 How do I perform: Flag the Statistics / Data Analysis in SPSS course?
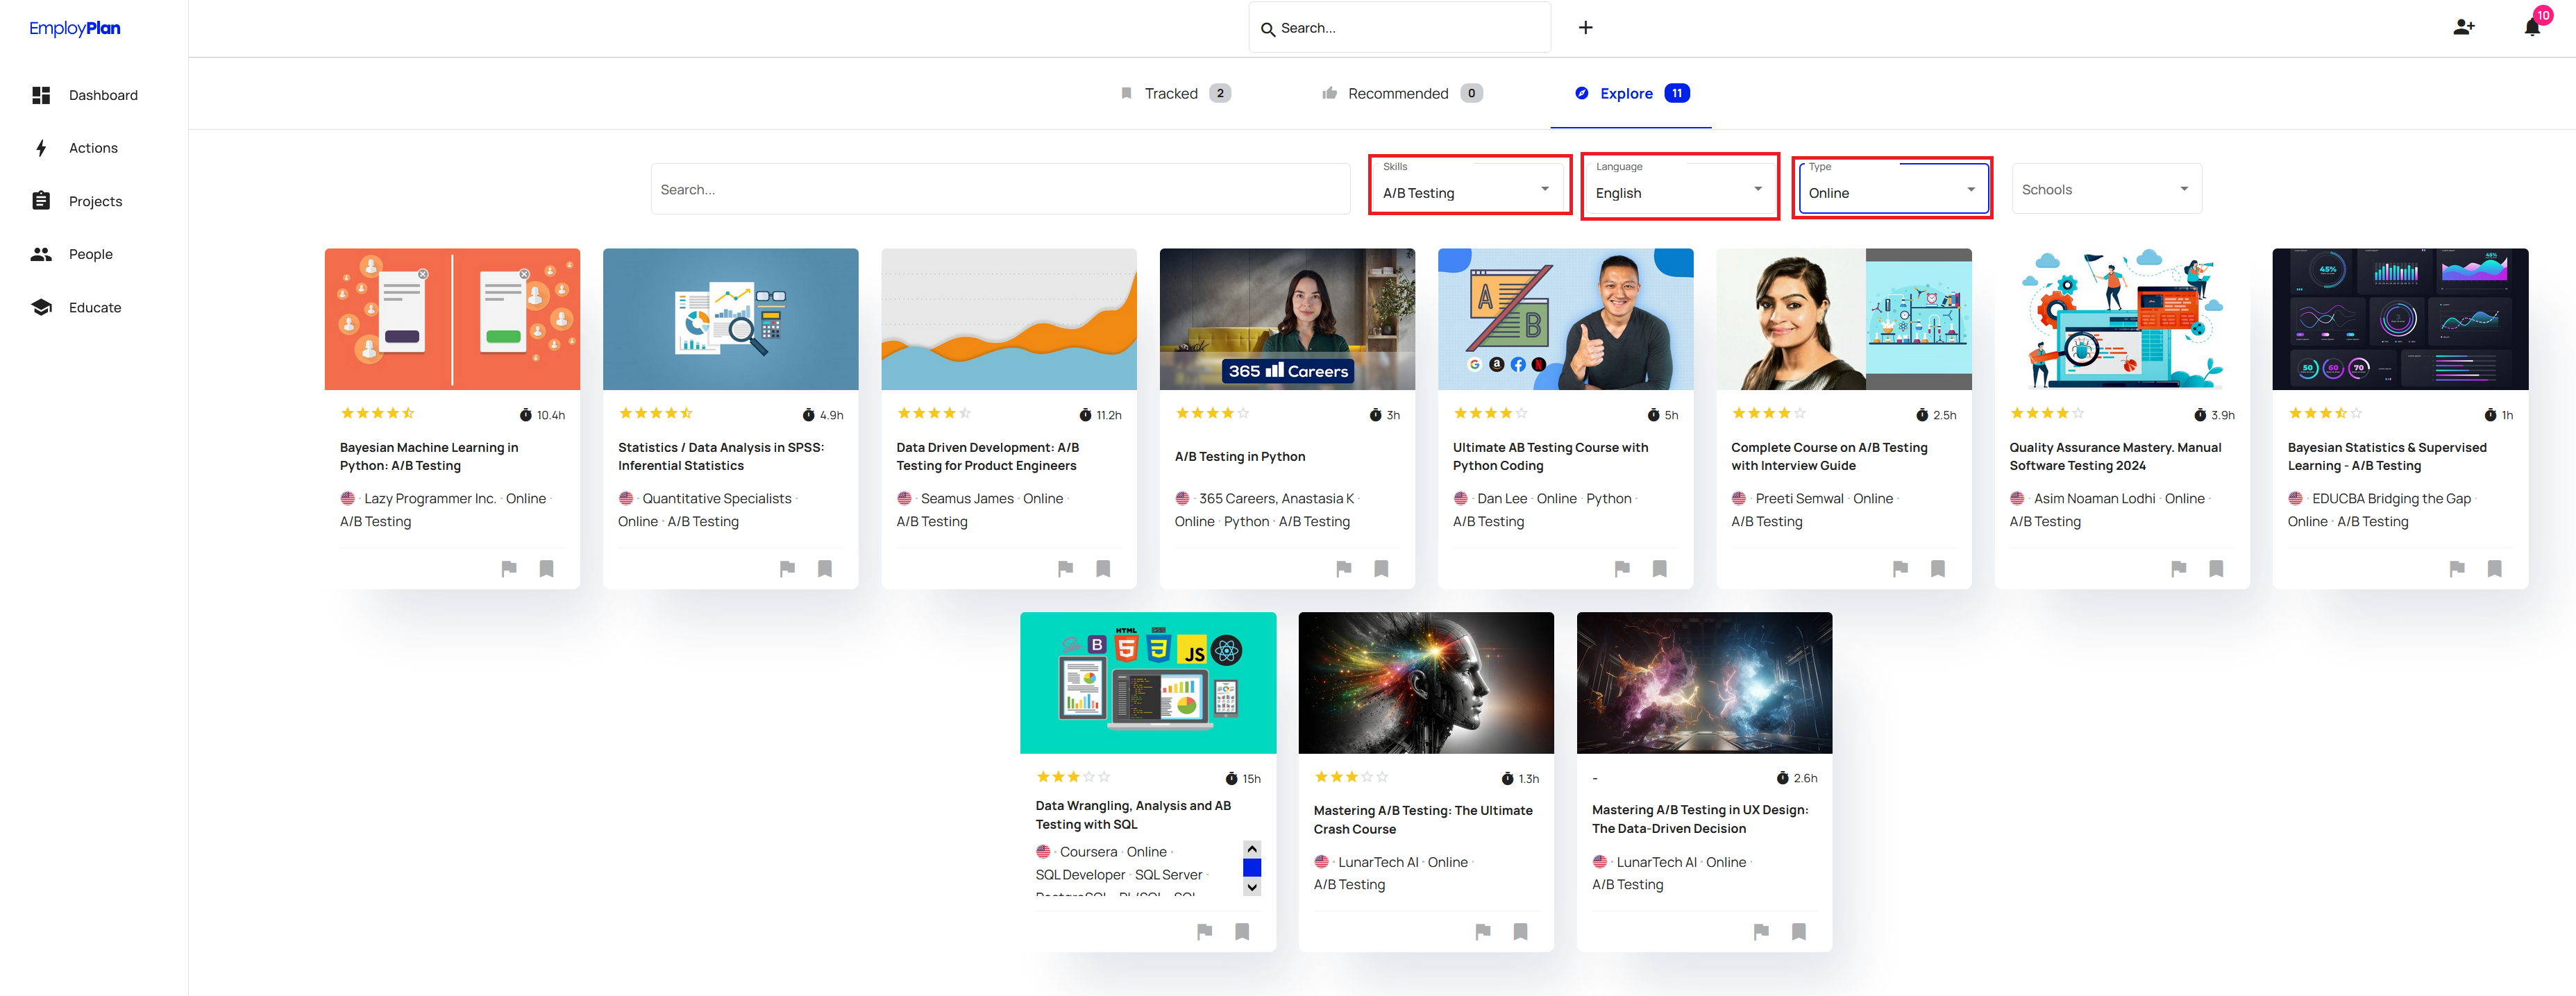tap(787, 569)
